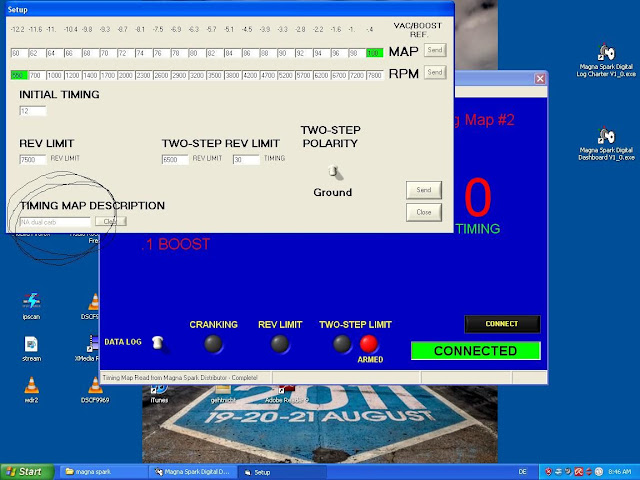
Task: Open Magna Spark Digital Log Charter desktop icon
Action: pos(606,60)
